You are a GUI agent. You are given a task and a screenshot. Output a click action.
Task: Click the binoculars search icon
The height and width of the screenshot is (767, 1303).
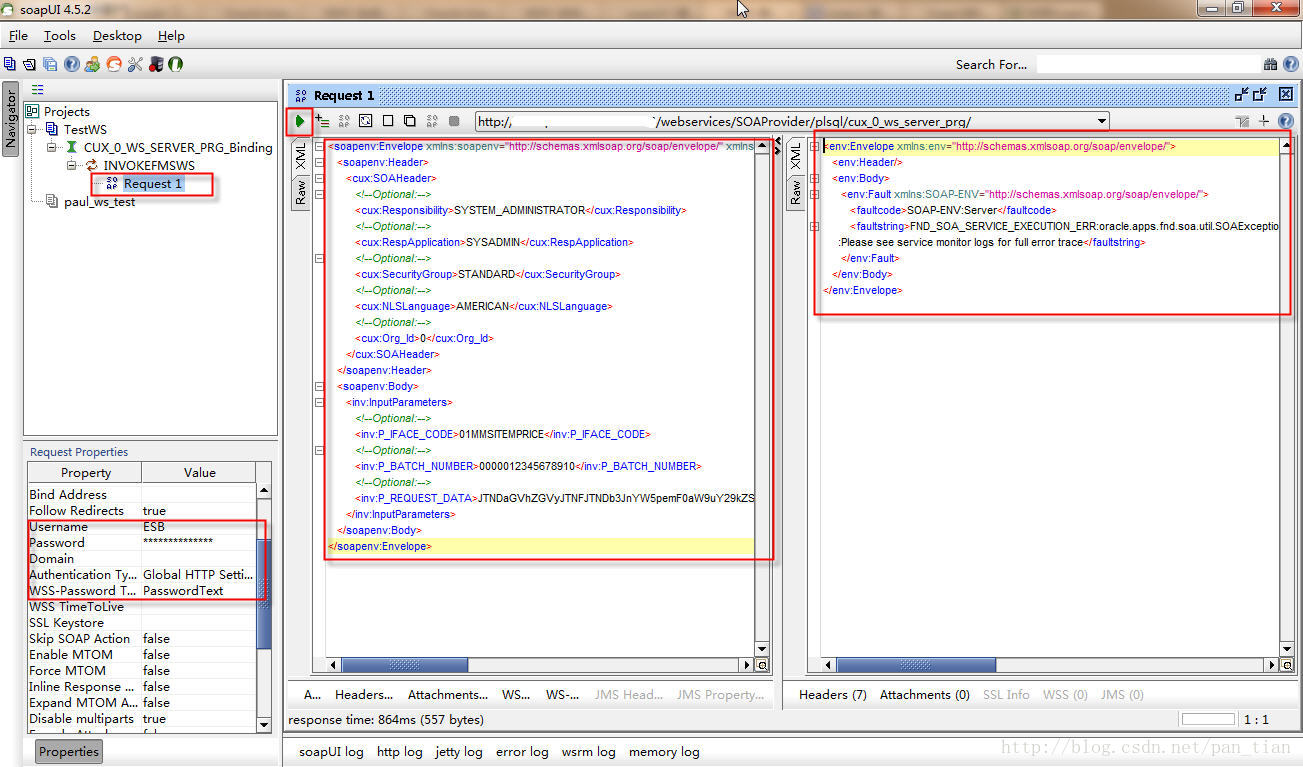click(x=1270, y=64)
